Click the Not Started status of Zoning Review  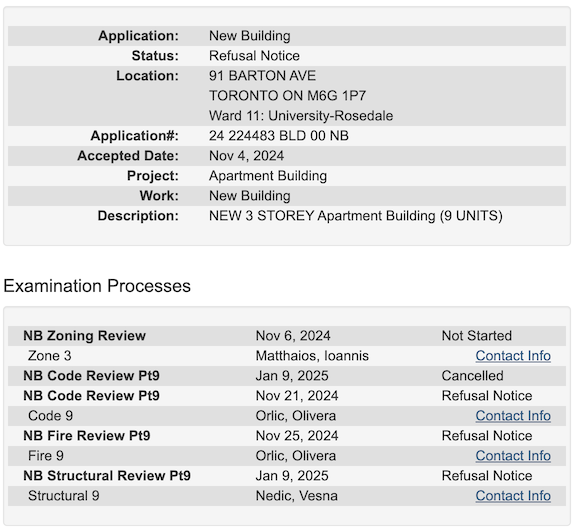(x=477, y=336)
